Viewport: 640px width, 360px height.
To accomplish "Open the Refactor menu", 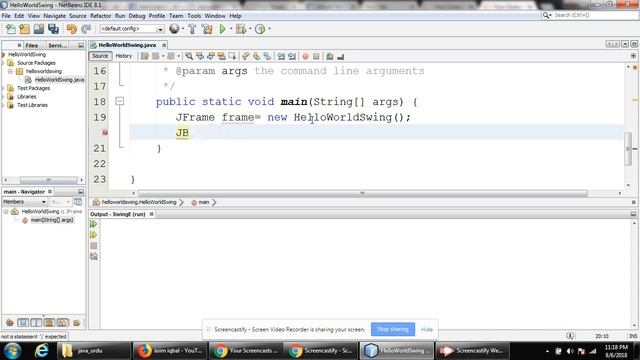I will pos(100,16).
